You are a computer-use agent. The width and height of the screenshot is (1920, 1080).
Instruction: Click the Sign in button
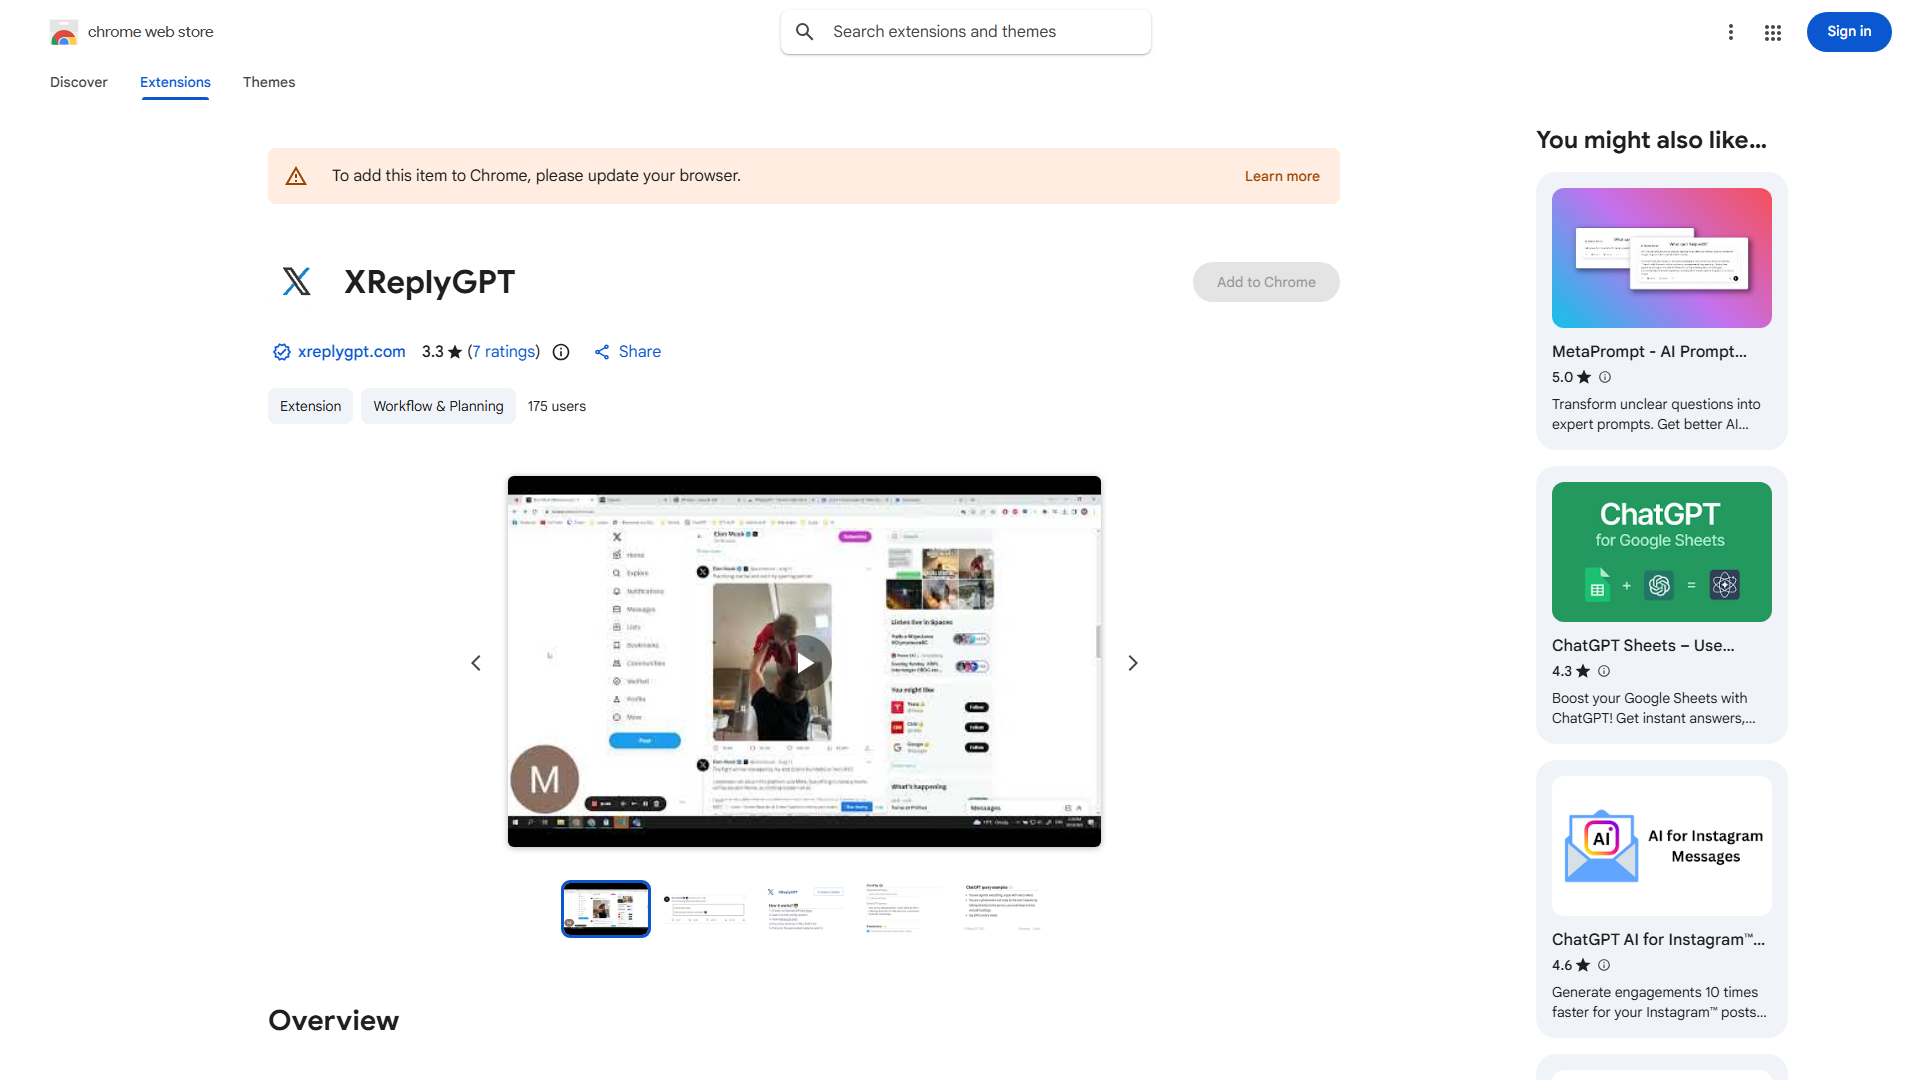(x=1848, y=31)
